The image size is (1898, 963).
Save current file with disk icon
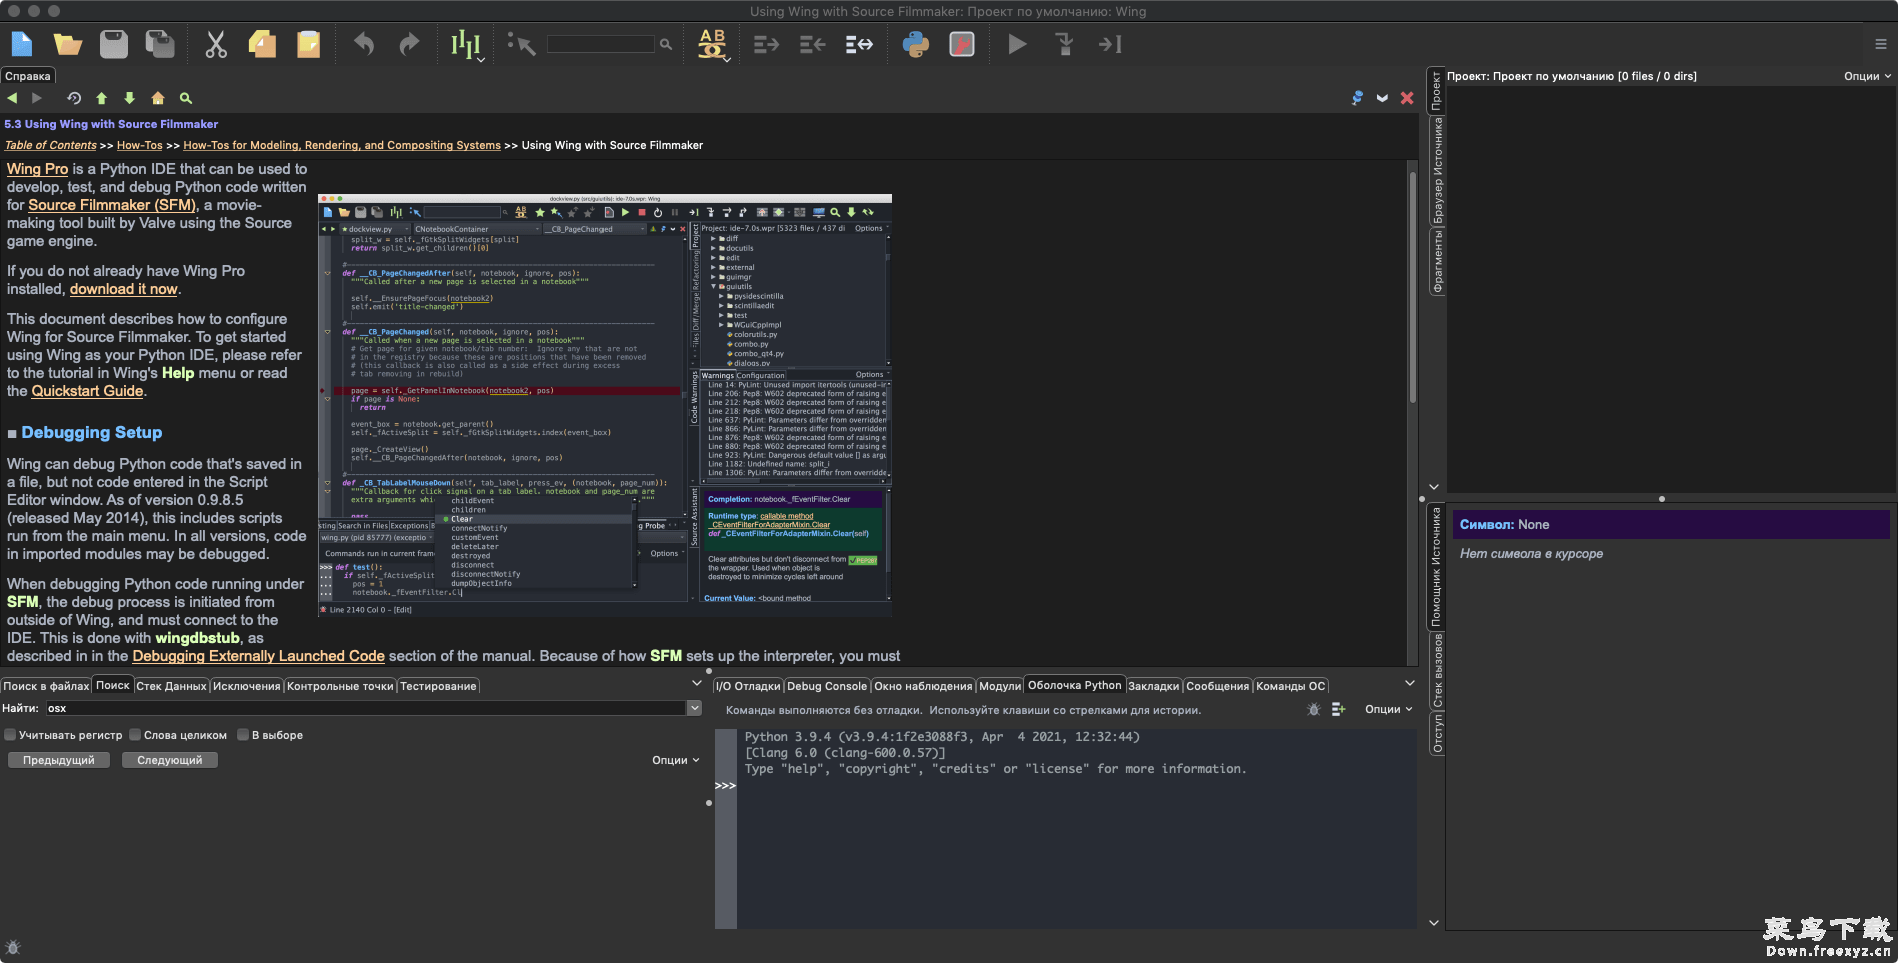coord(114,44)
